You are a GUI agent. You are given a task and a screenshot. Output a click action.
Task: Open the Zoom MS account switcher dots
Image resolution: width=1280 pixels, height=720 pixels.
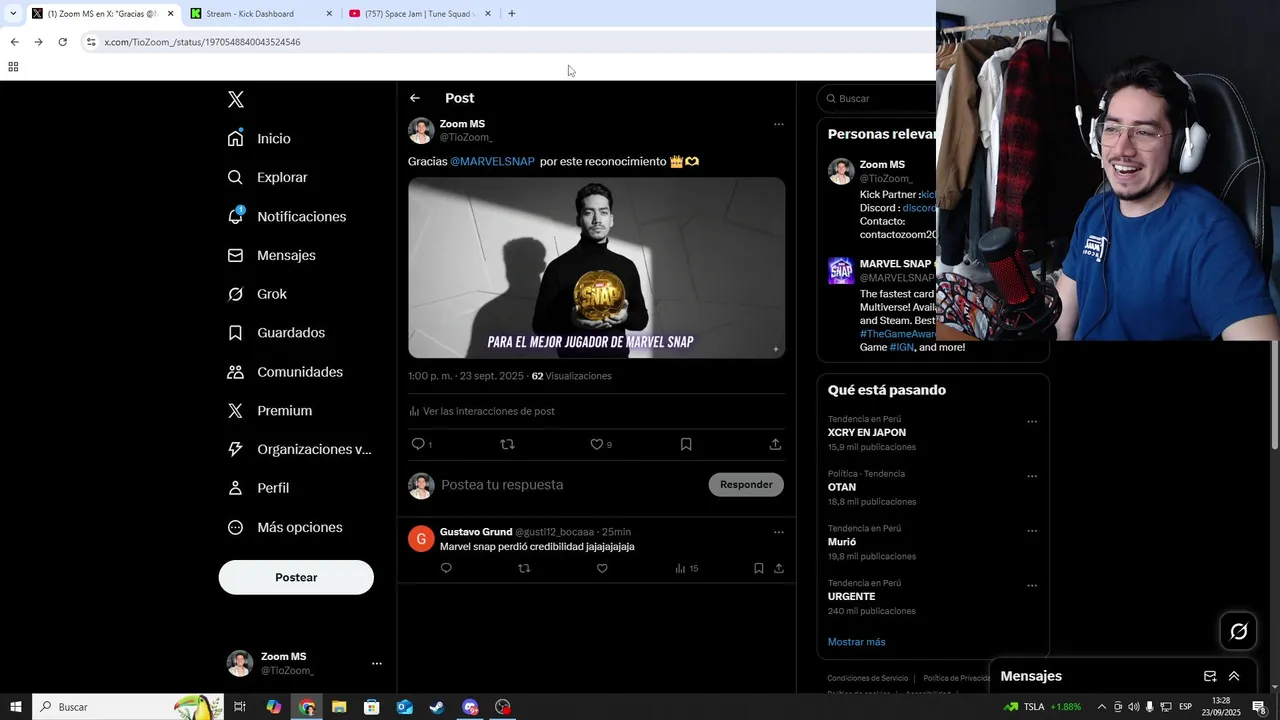click(x=377, y=663)
